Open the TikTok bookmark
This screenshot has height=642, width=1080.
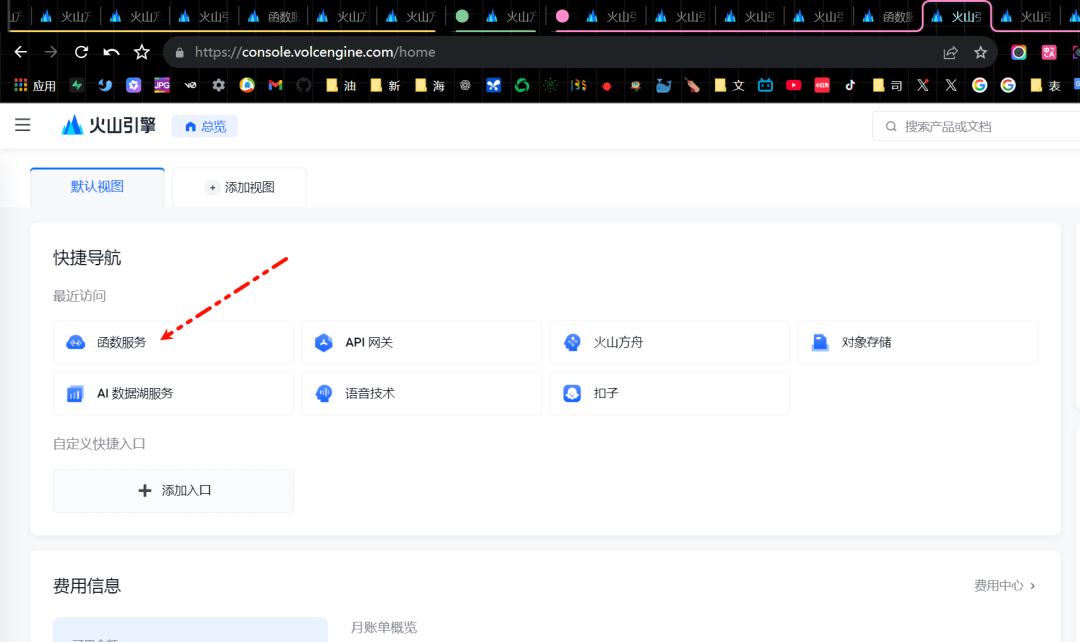(851, 85)
